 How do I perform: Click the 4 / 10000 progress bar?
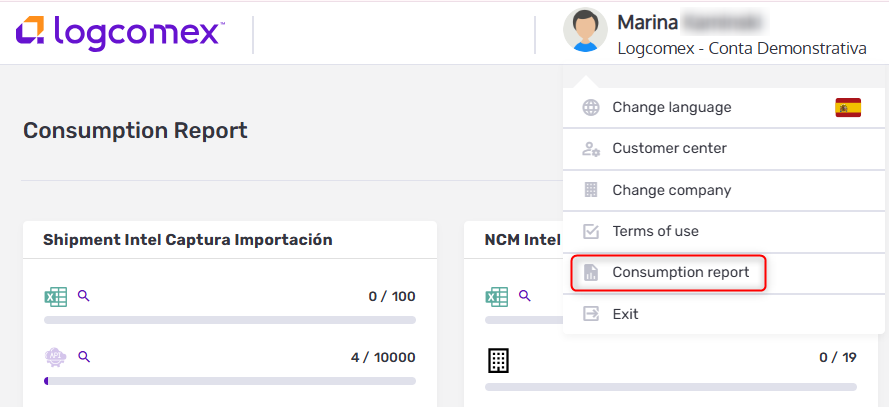tap(230, 381)
